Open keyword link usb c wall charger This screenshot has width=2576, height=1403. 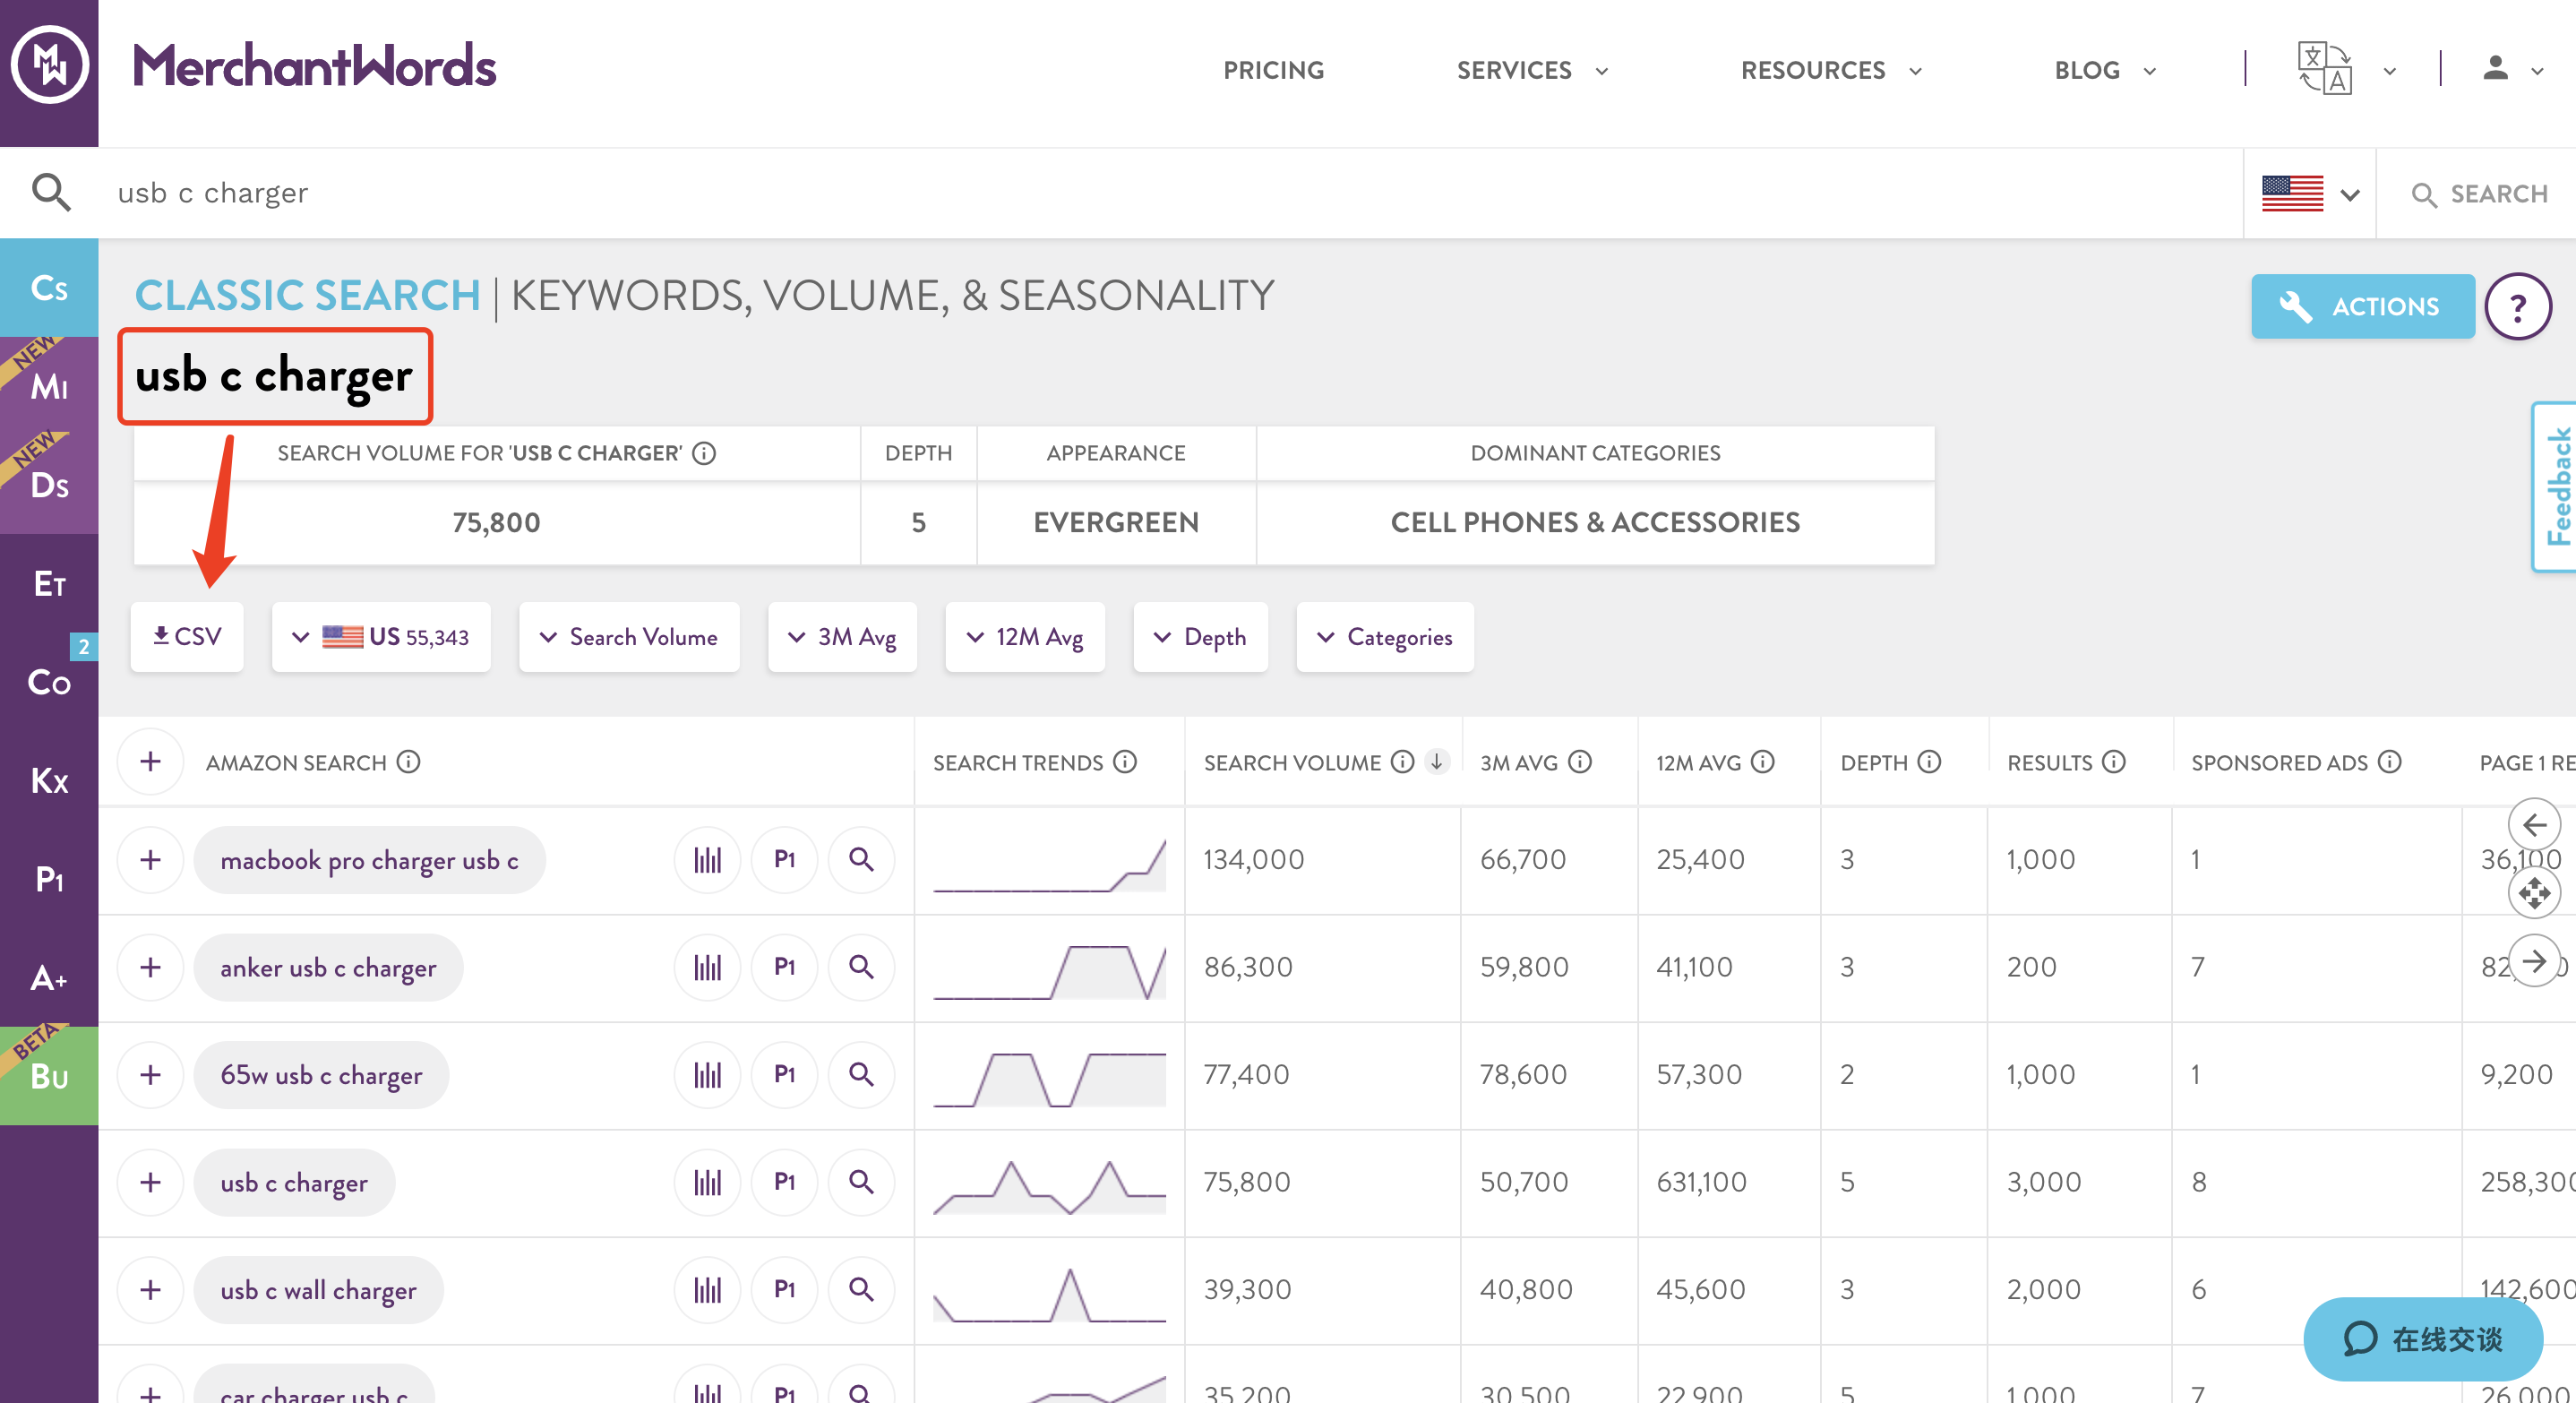tap(318, 1290)
